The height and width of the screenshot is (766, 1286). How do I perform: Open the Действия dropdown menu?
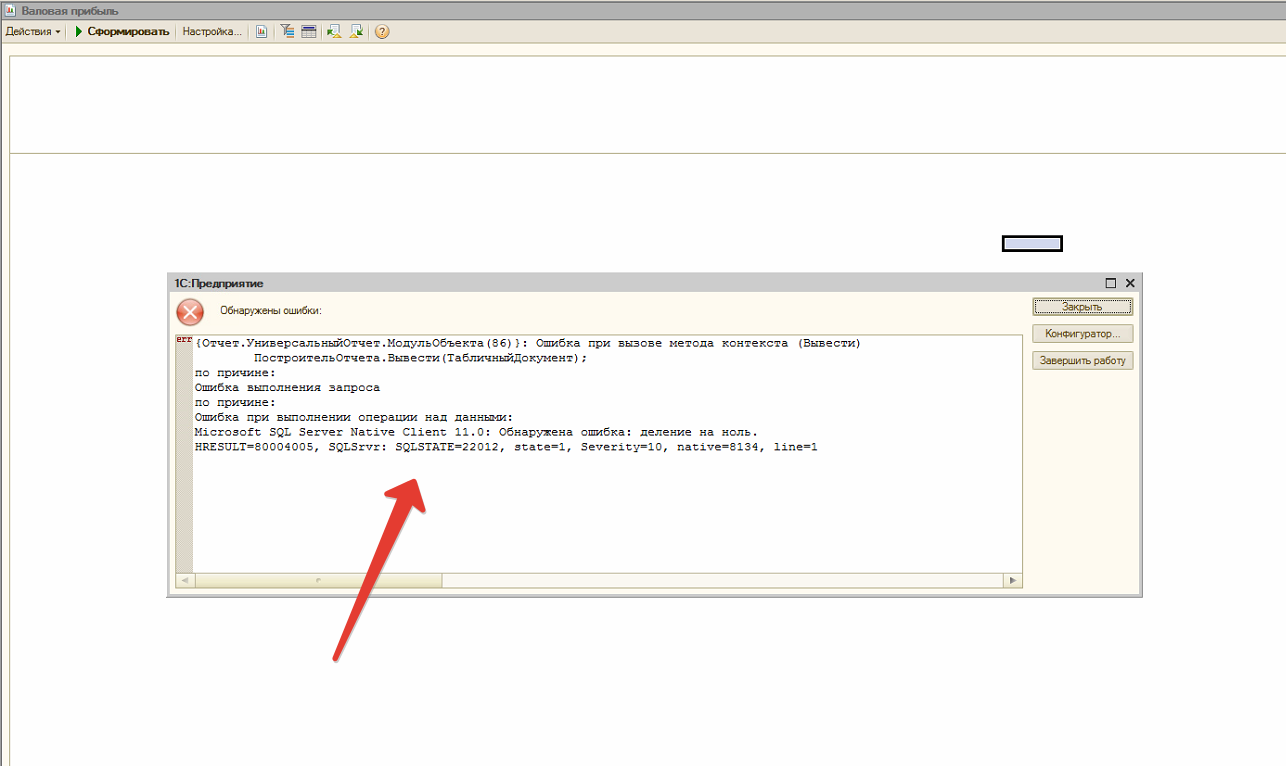pos(33,32)
